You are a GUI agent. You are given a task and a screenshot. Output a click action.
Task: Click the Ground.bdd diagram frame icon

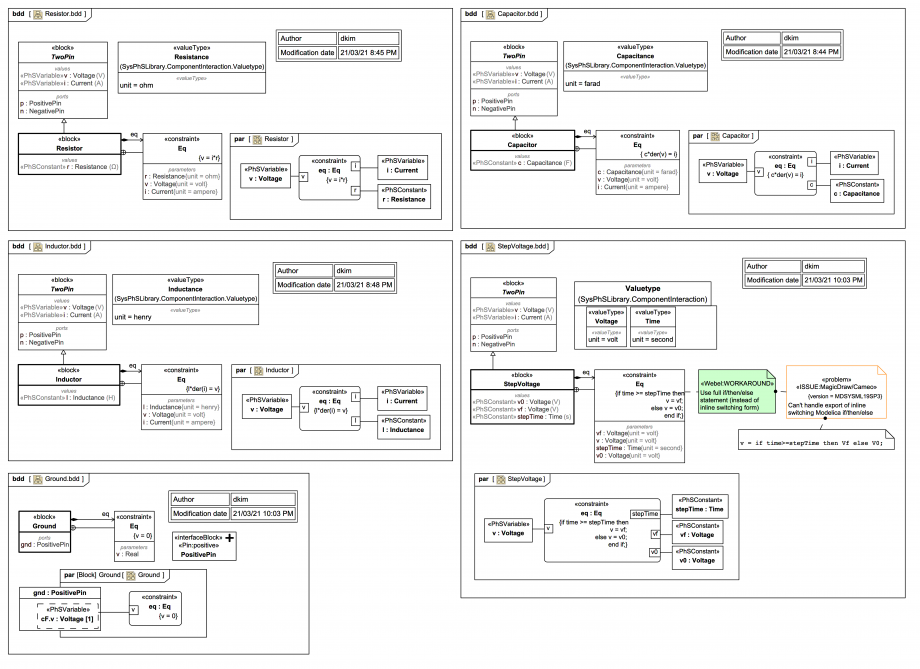[39, 478]
